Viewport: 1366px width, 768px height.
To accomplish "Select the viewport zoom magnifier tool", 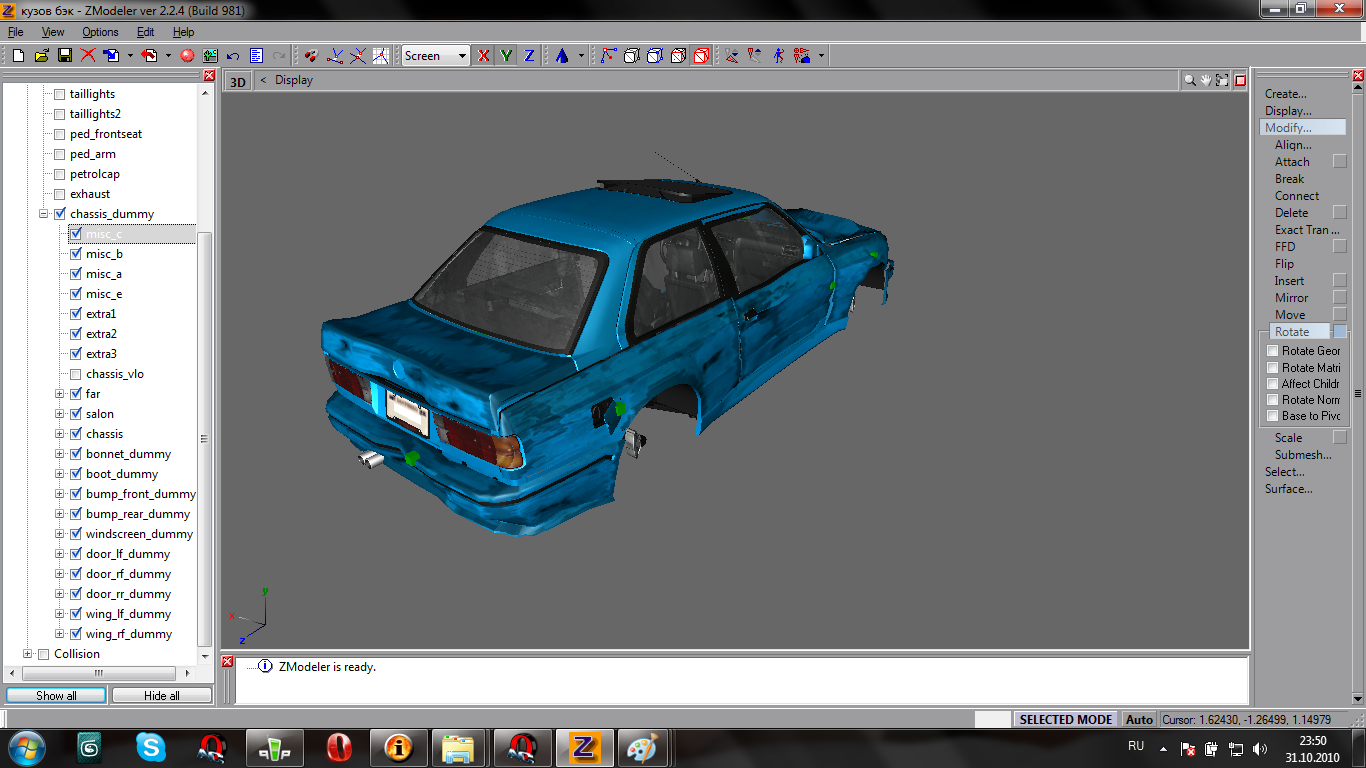I will click(x=1190, y=81).
